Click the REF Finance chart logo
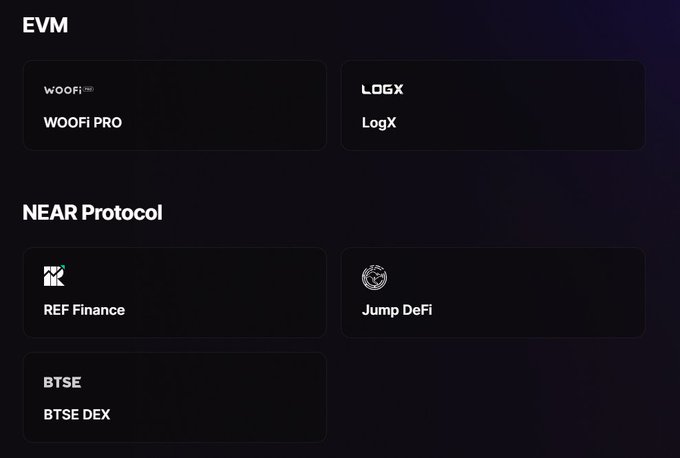The width and height of the screenshot is (680, 458). point(54,275)
